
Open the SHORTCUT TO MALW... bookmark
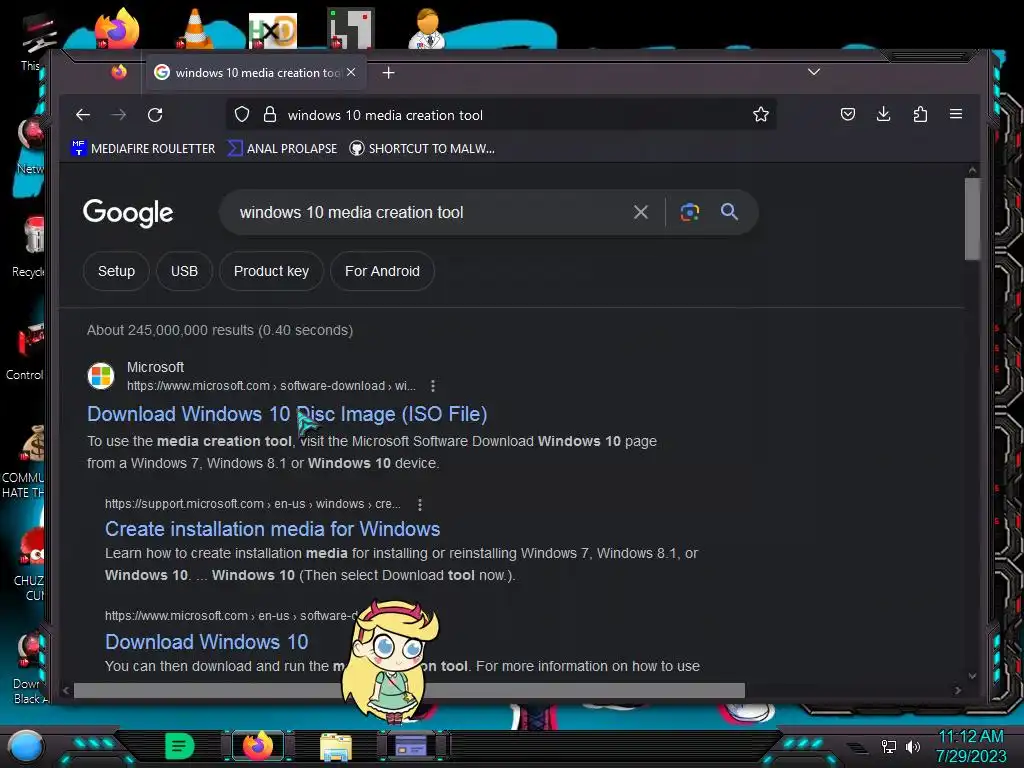point(422,149)
